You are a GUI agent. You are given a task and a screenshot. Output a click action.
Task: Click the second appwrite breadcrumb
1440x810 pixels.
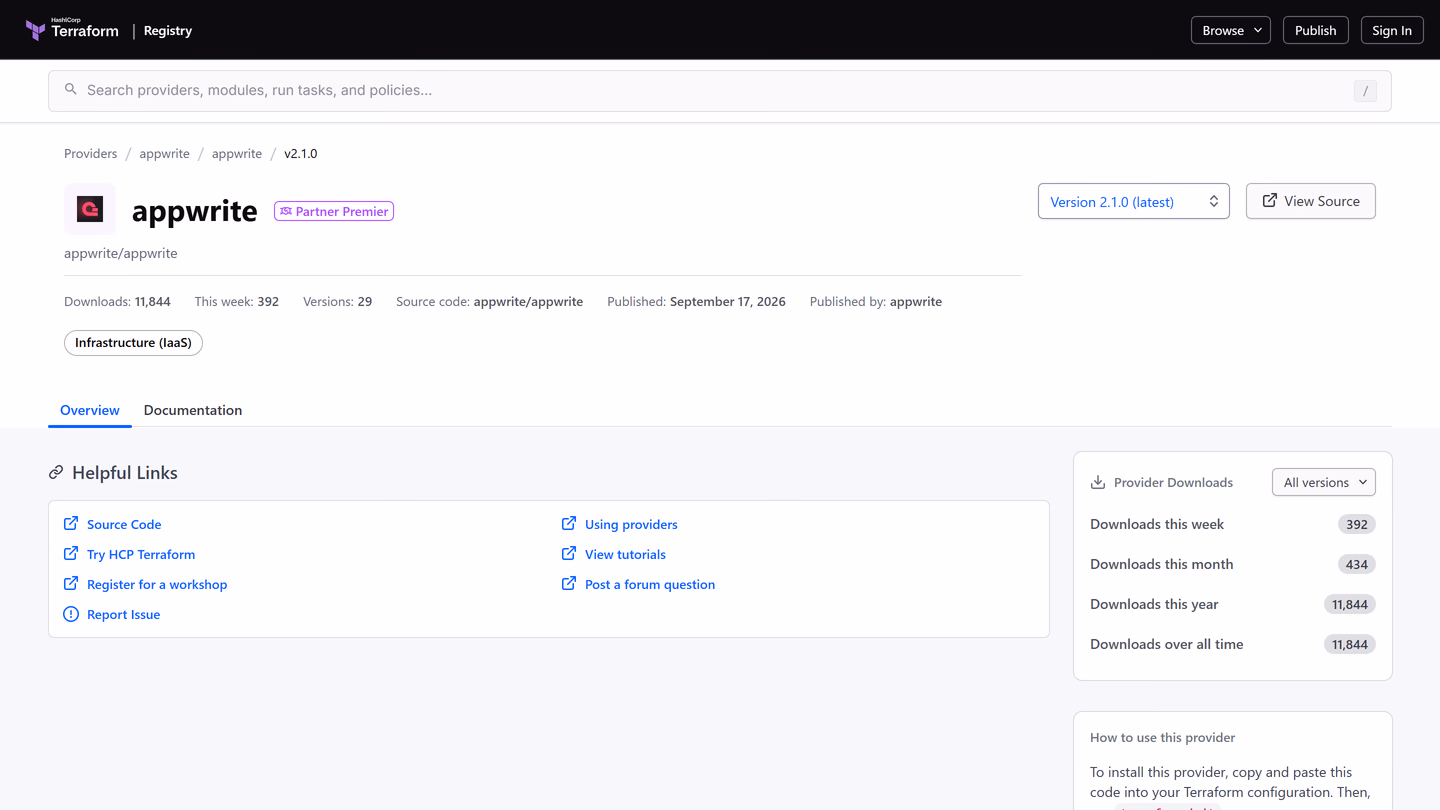(237, 153)
